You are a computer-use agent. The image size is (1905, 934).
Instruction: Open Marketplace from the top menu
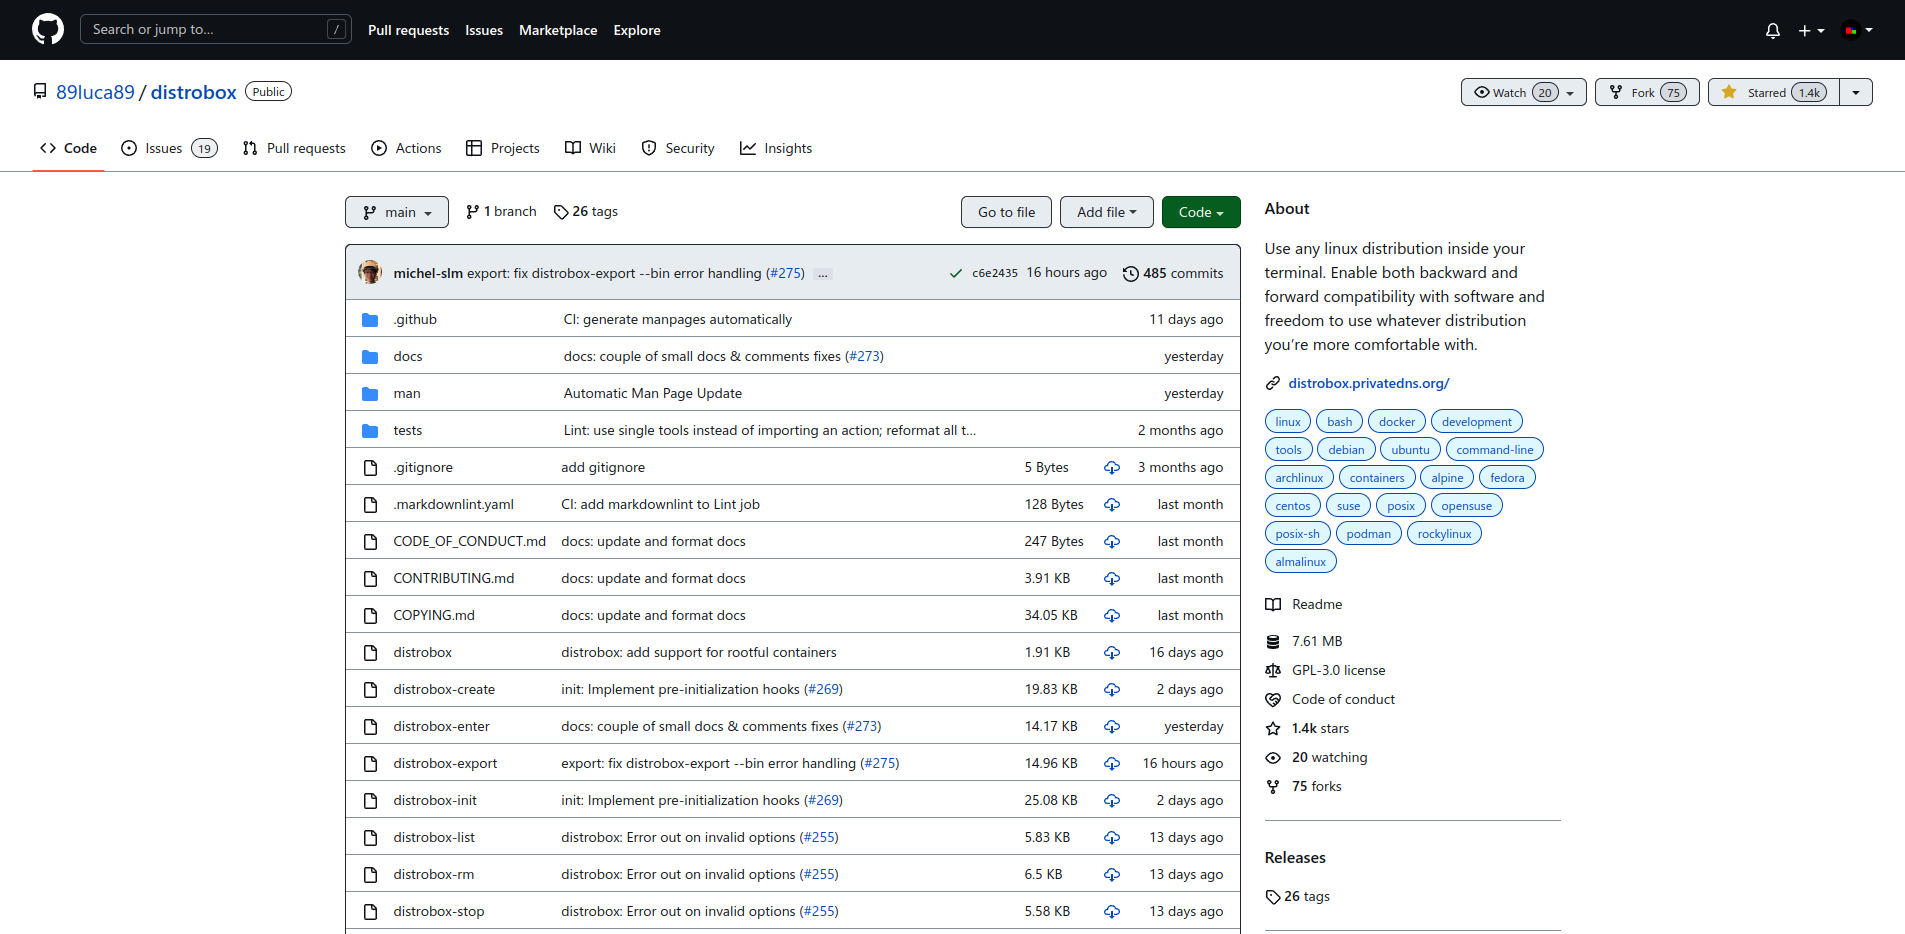558,30
